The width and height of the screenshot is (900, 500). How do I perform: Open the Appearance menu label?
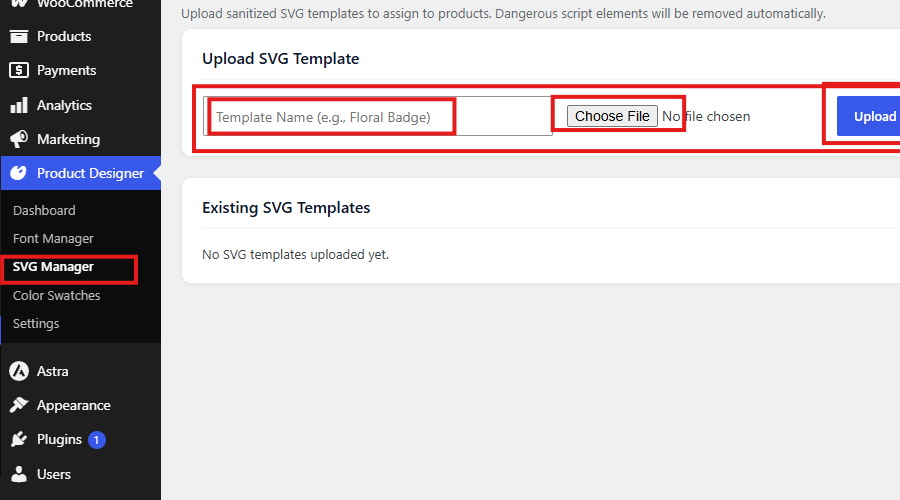[x=73, y=405]
